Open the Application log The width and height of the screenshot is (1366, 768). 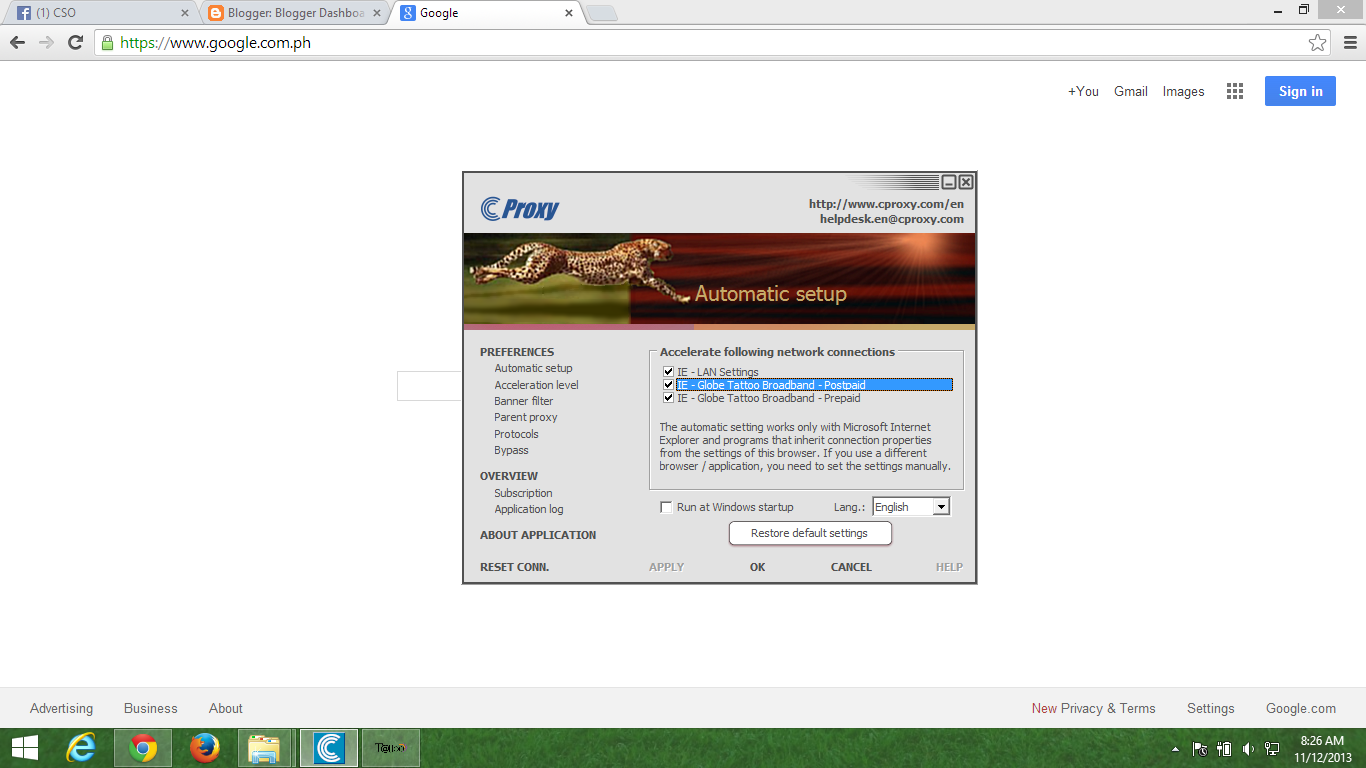click(529, 509)
